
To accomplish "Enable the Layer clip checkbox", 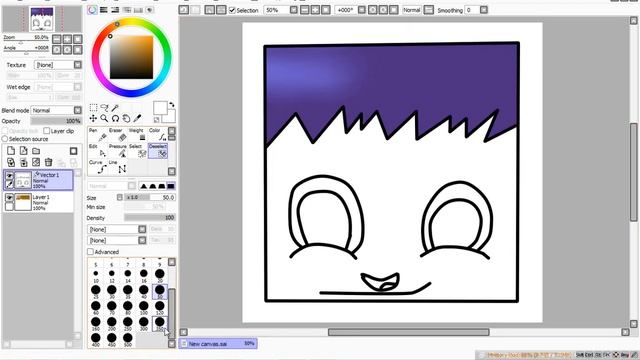I will (x=47, y=131).
